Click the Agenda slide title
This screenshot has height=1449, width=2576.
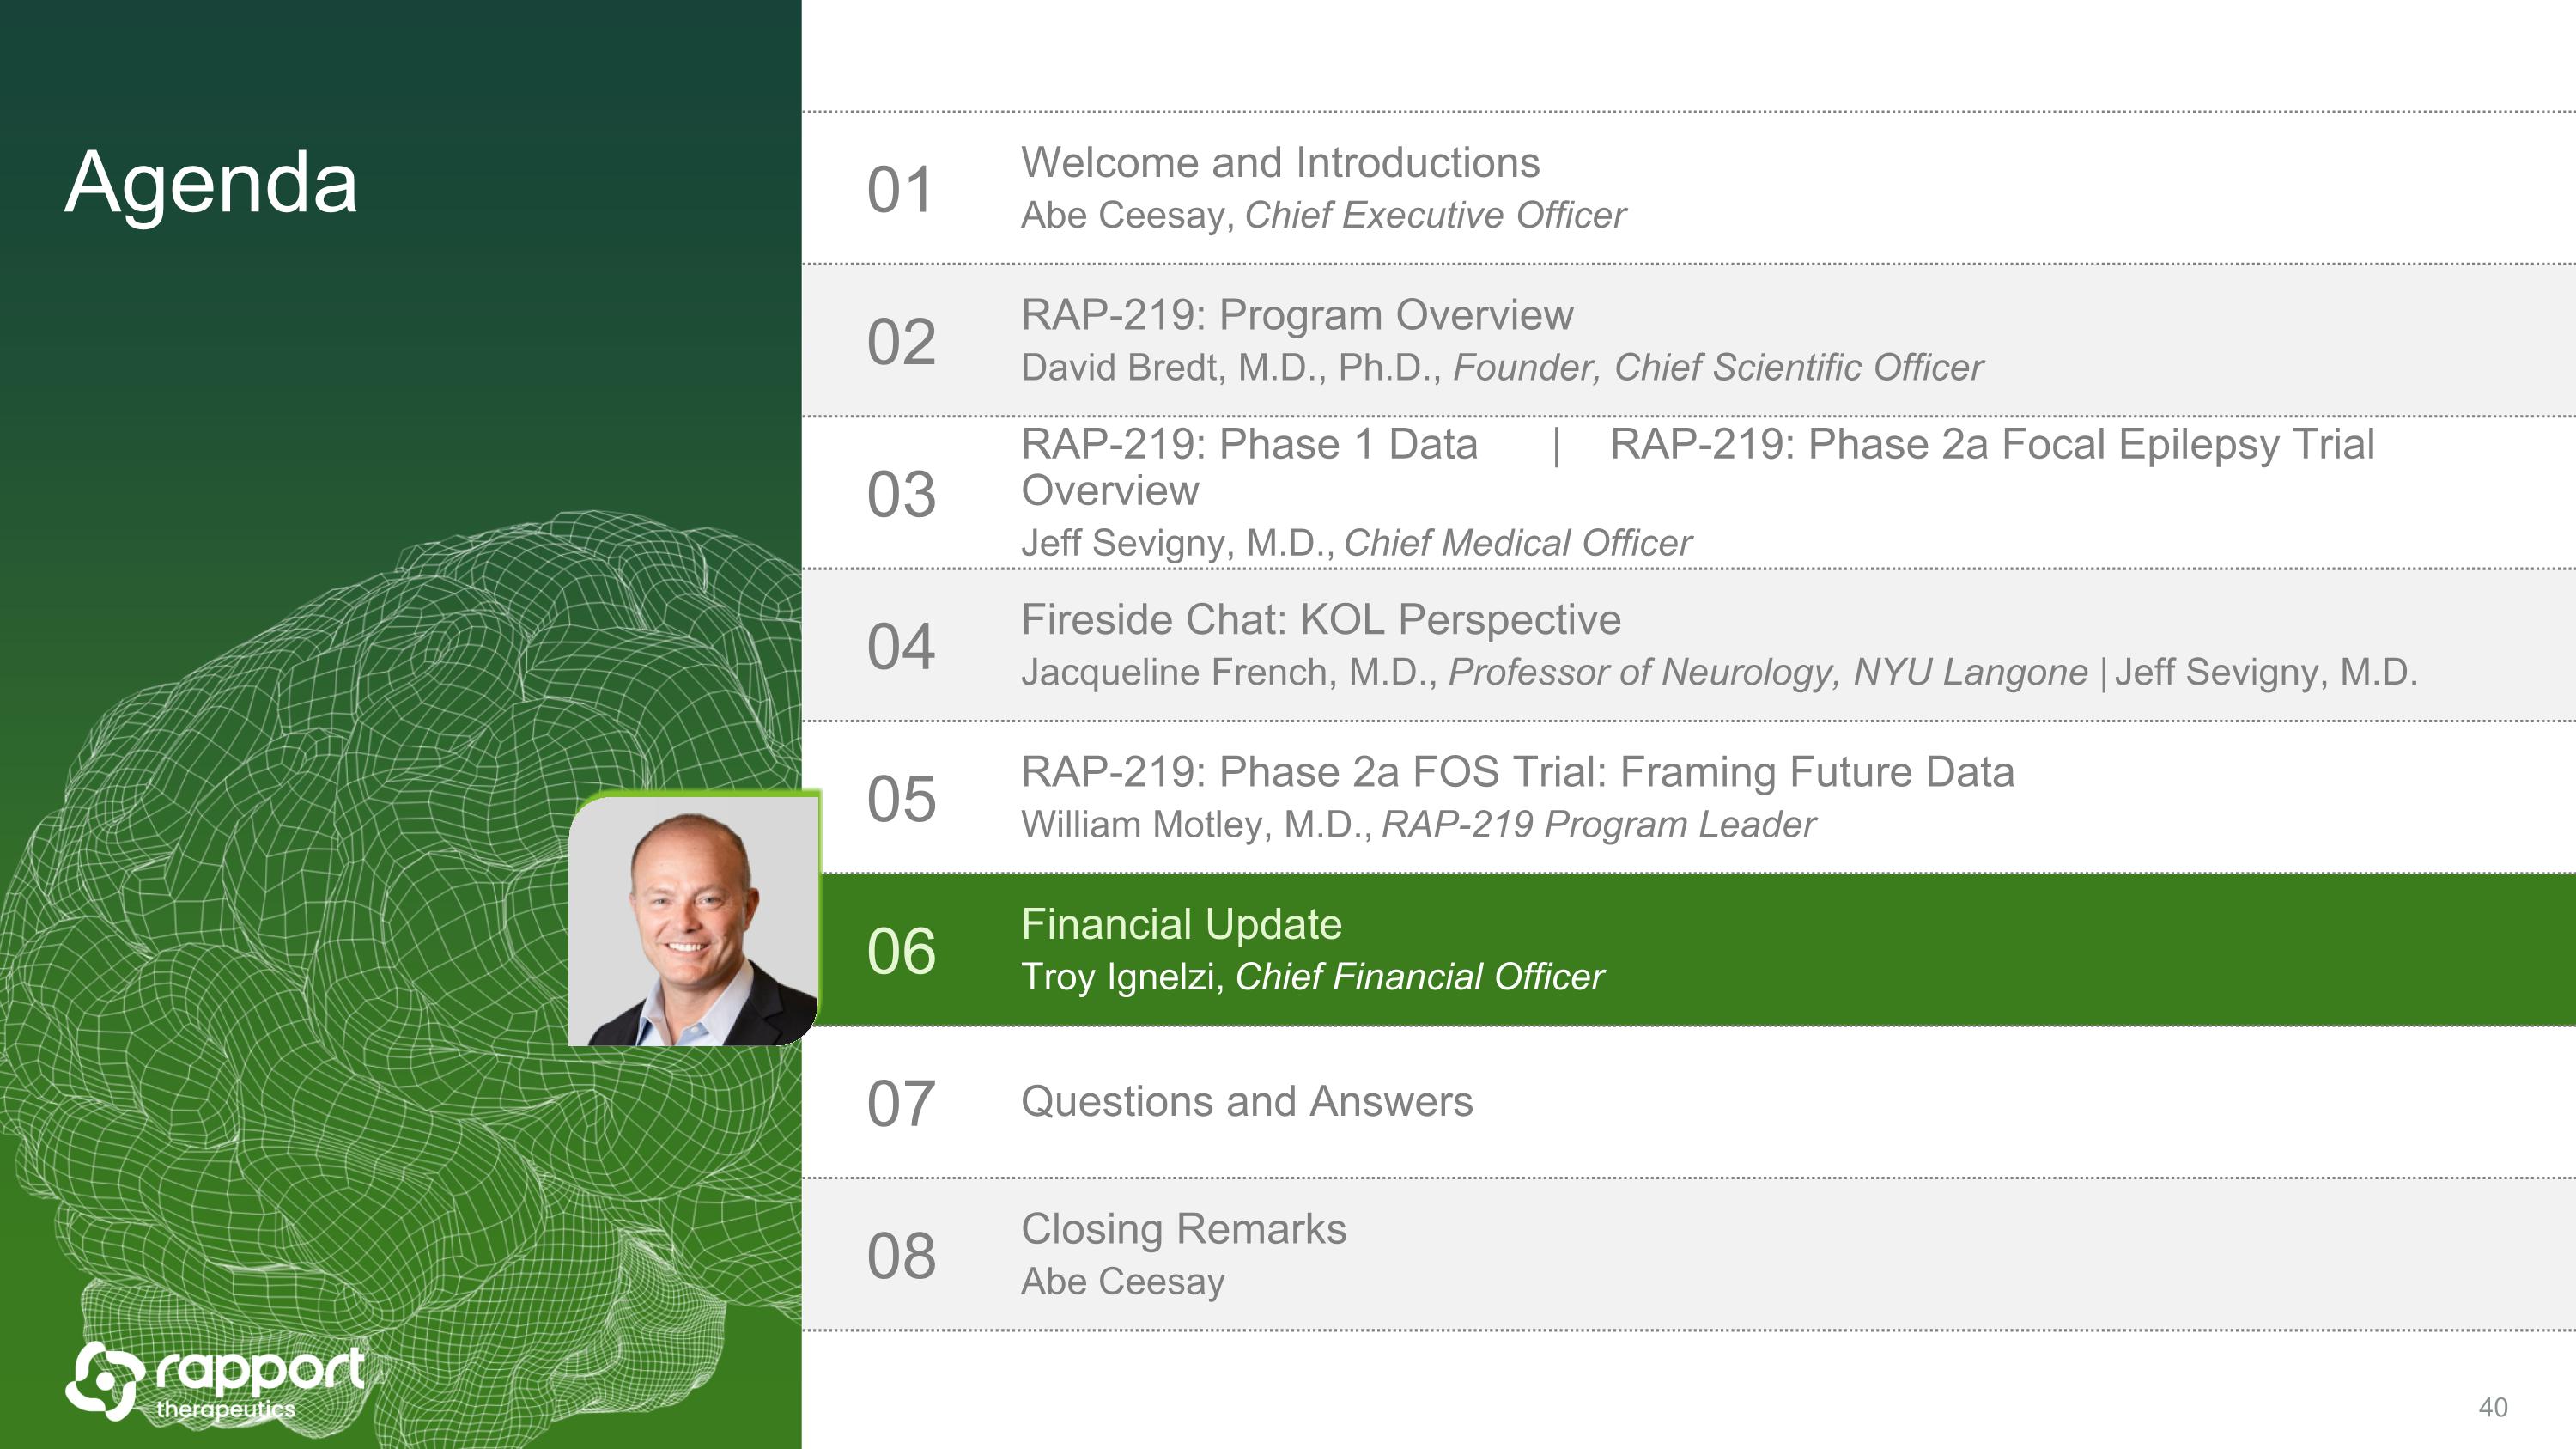click(x=211, y=182)
